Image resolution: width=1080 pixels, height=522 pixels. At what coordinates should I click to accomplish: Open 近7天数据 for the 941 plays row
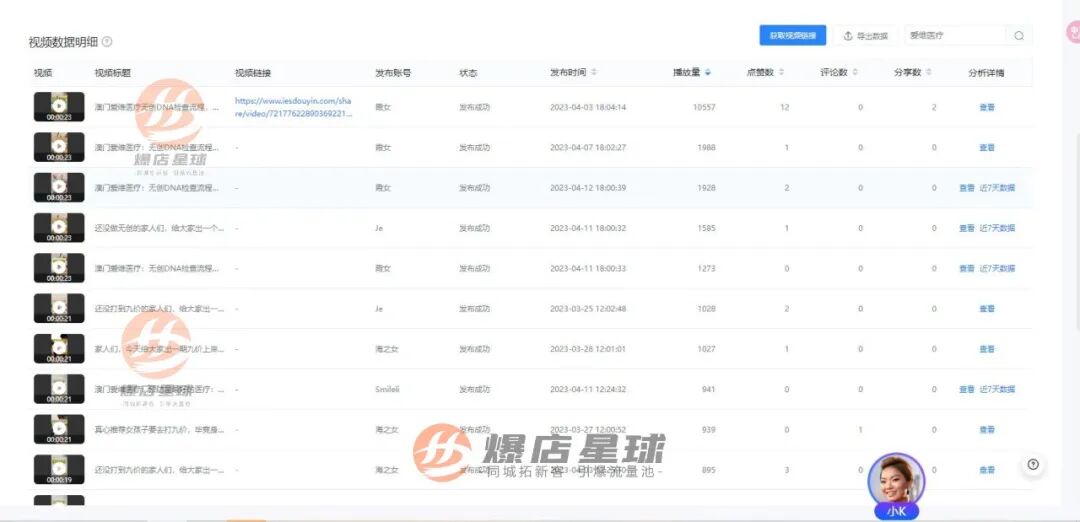coord(997,390)
